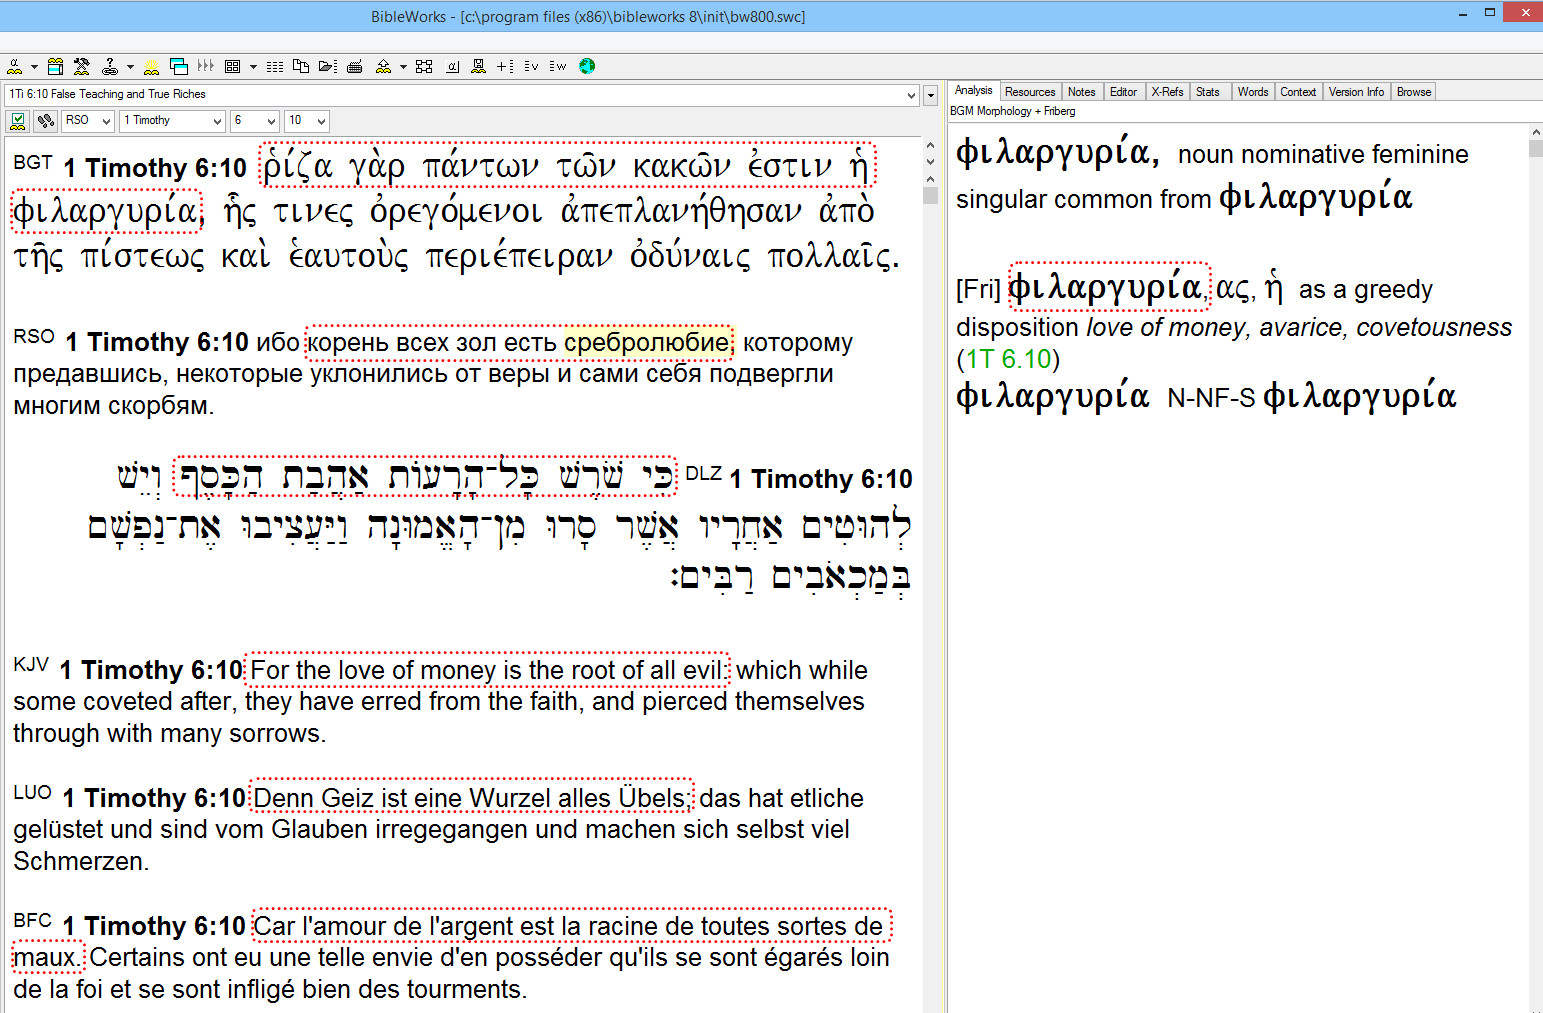Click the DLZ version label
Image resolution: width=1543 pixels, height=1013 pixels.
click(704, 473)
